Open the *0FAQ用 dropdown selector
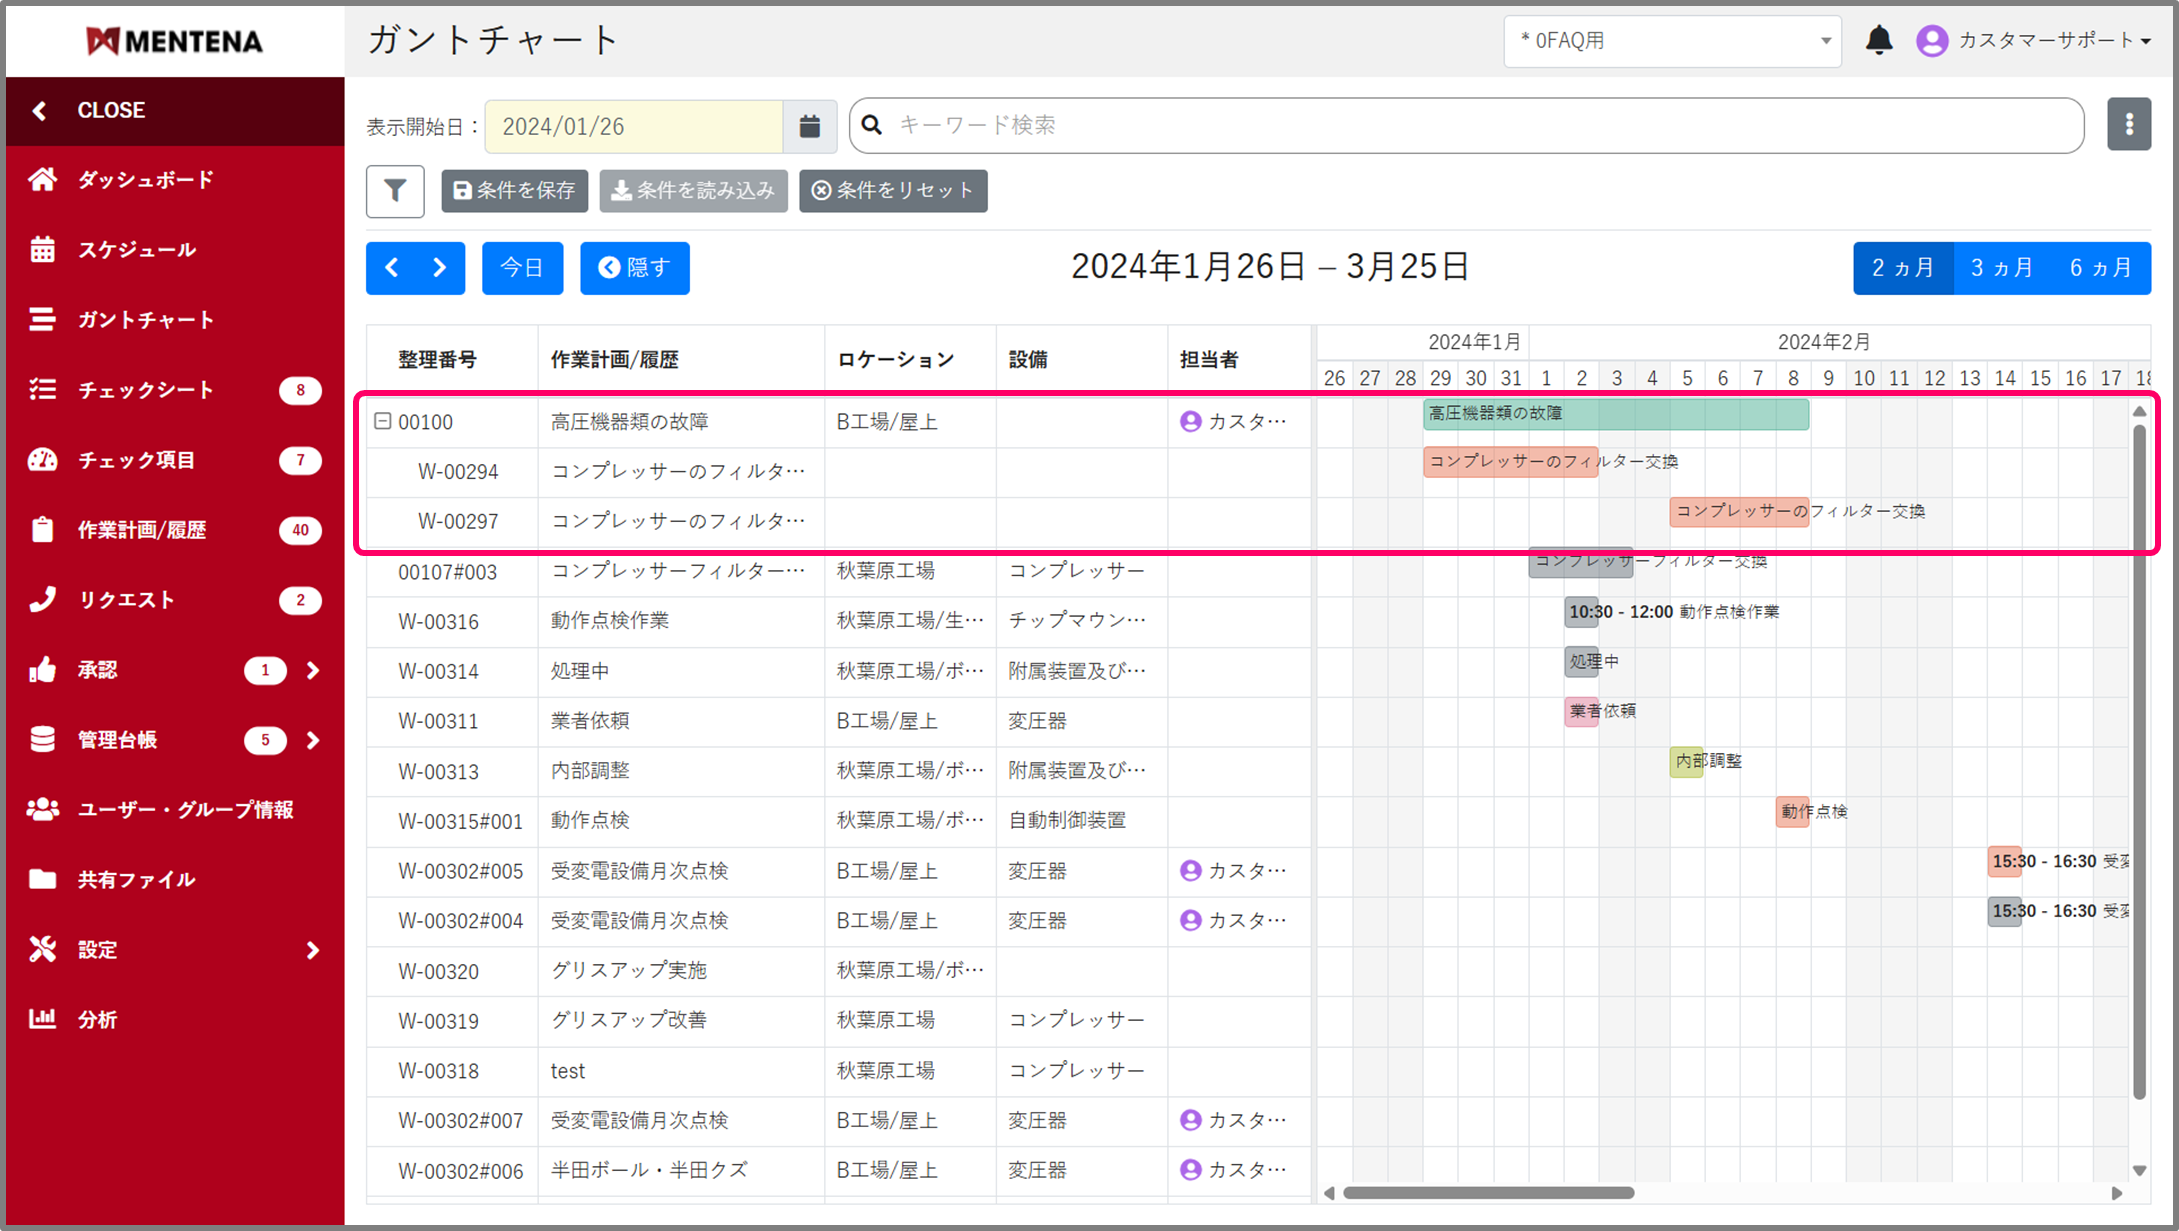The image size is (2179, 1231). [x=1671, y=41]
